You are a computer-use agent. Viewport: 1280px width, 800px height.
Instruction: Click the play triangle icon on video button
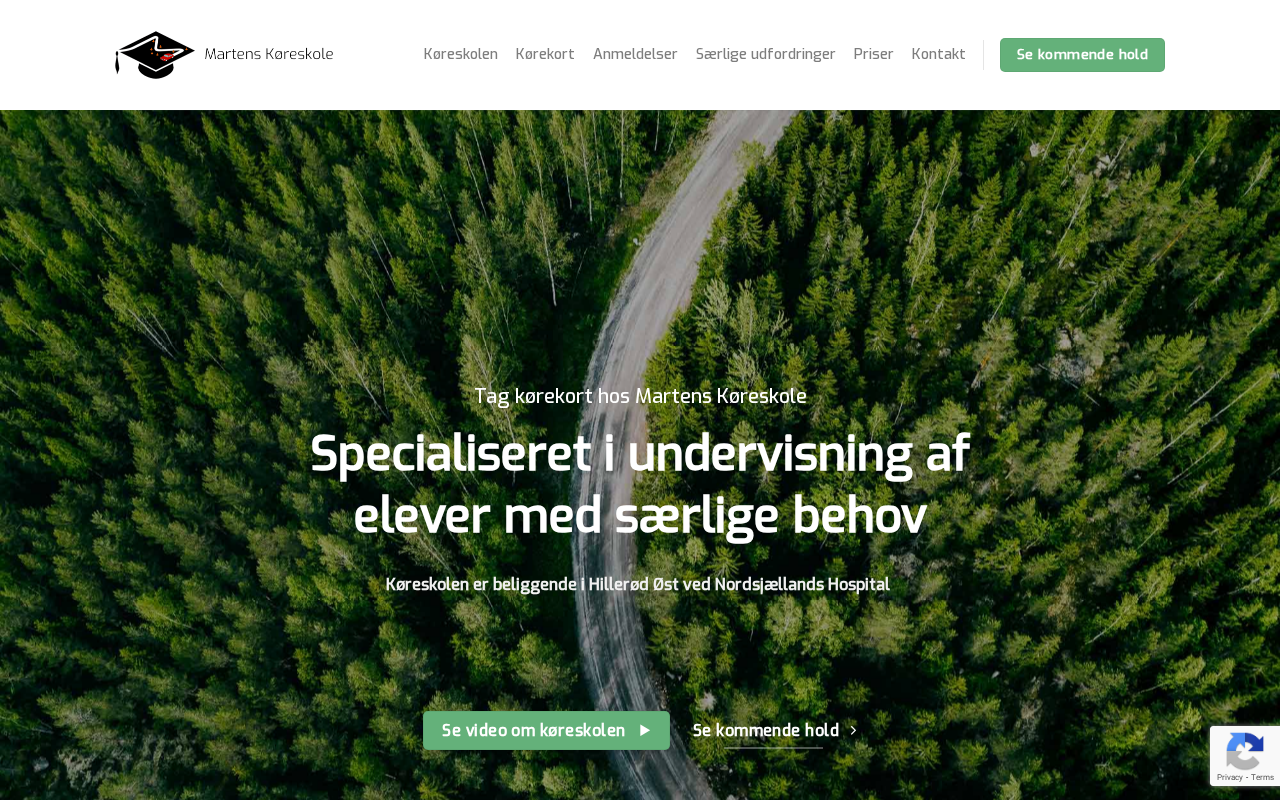tap(645, 731)
